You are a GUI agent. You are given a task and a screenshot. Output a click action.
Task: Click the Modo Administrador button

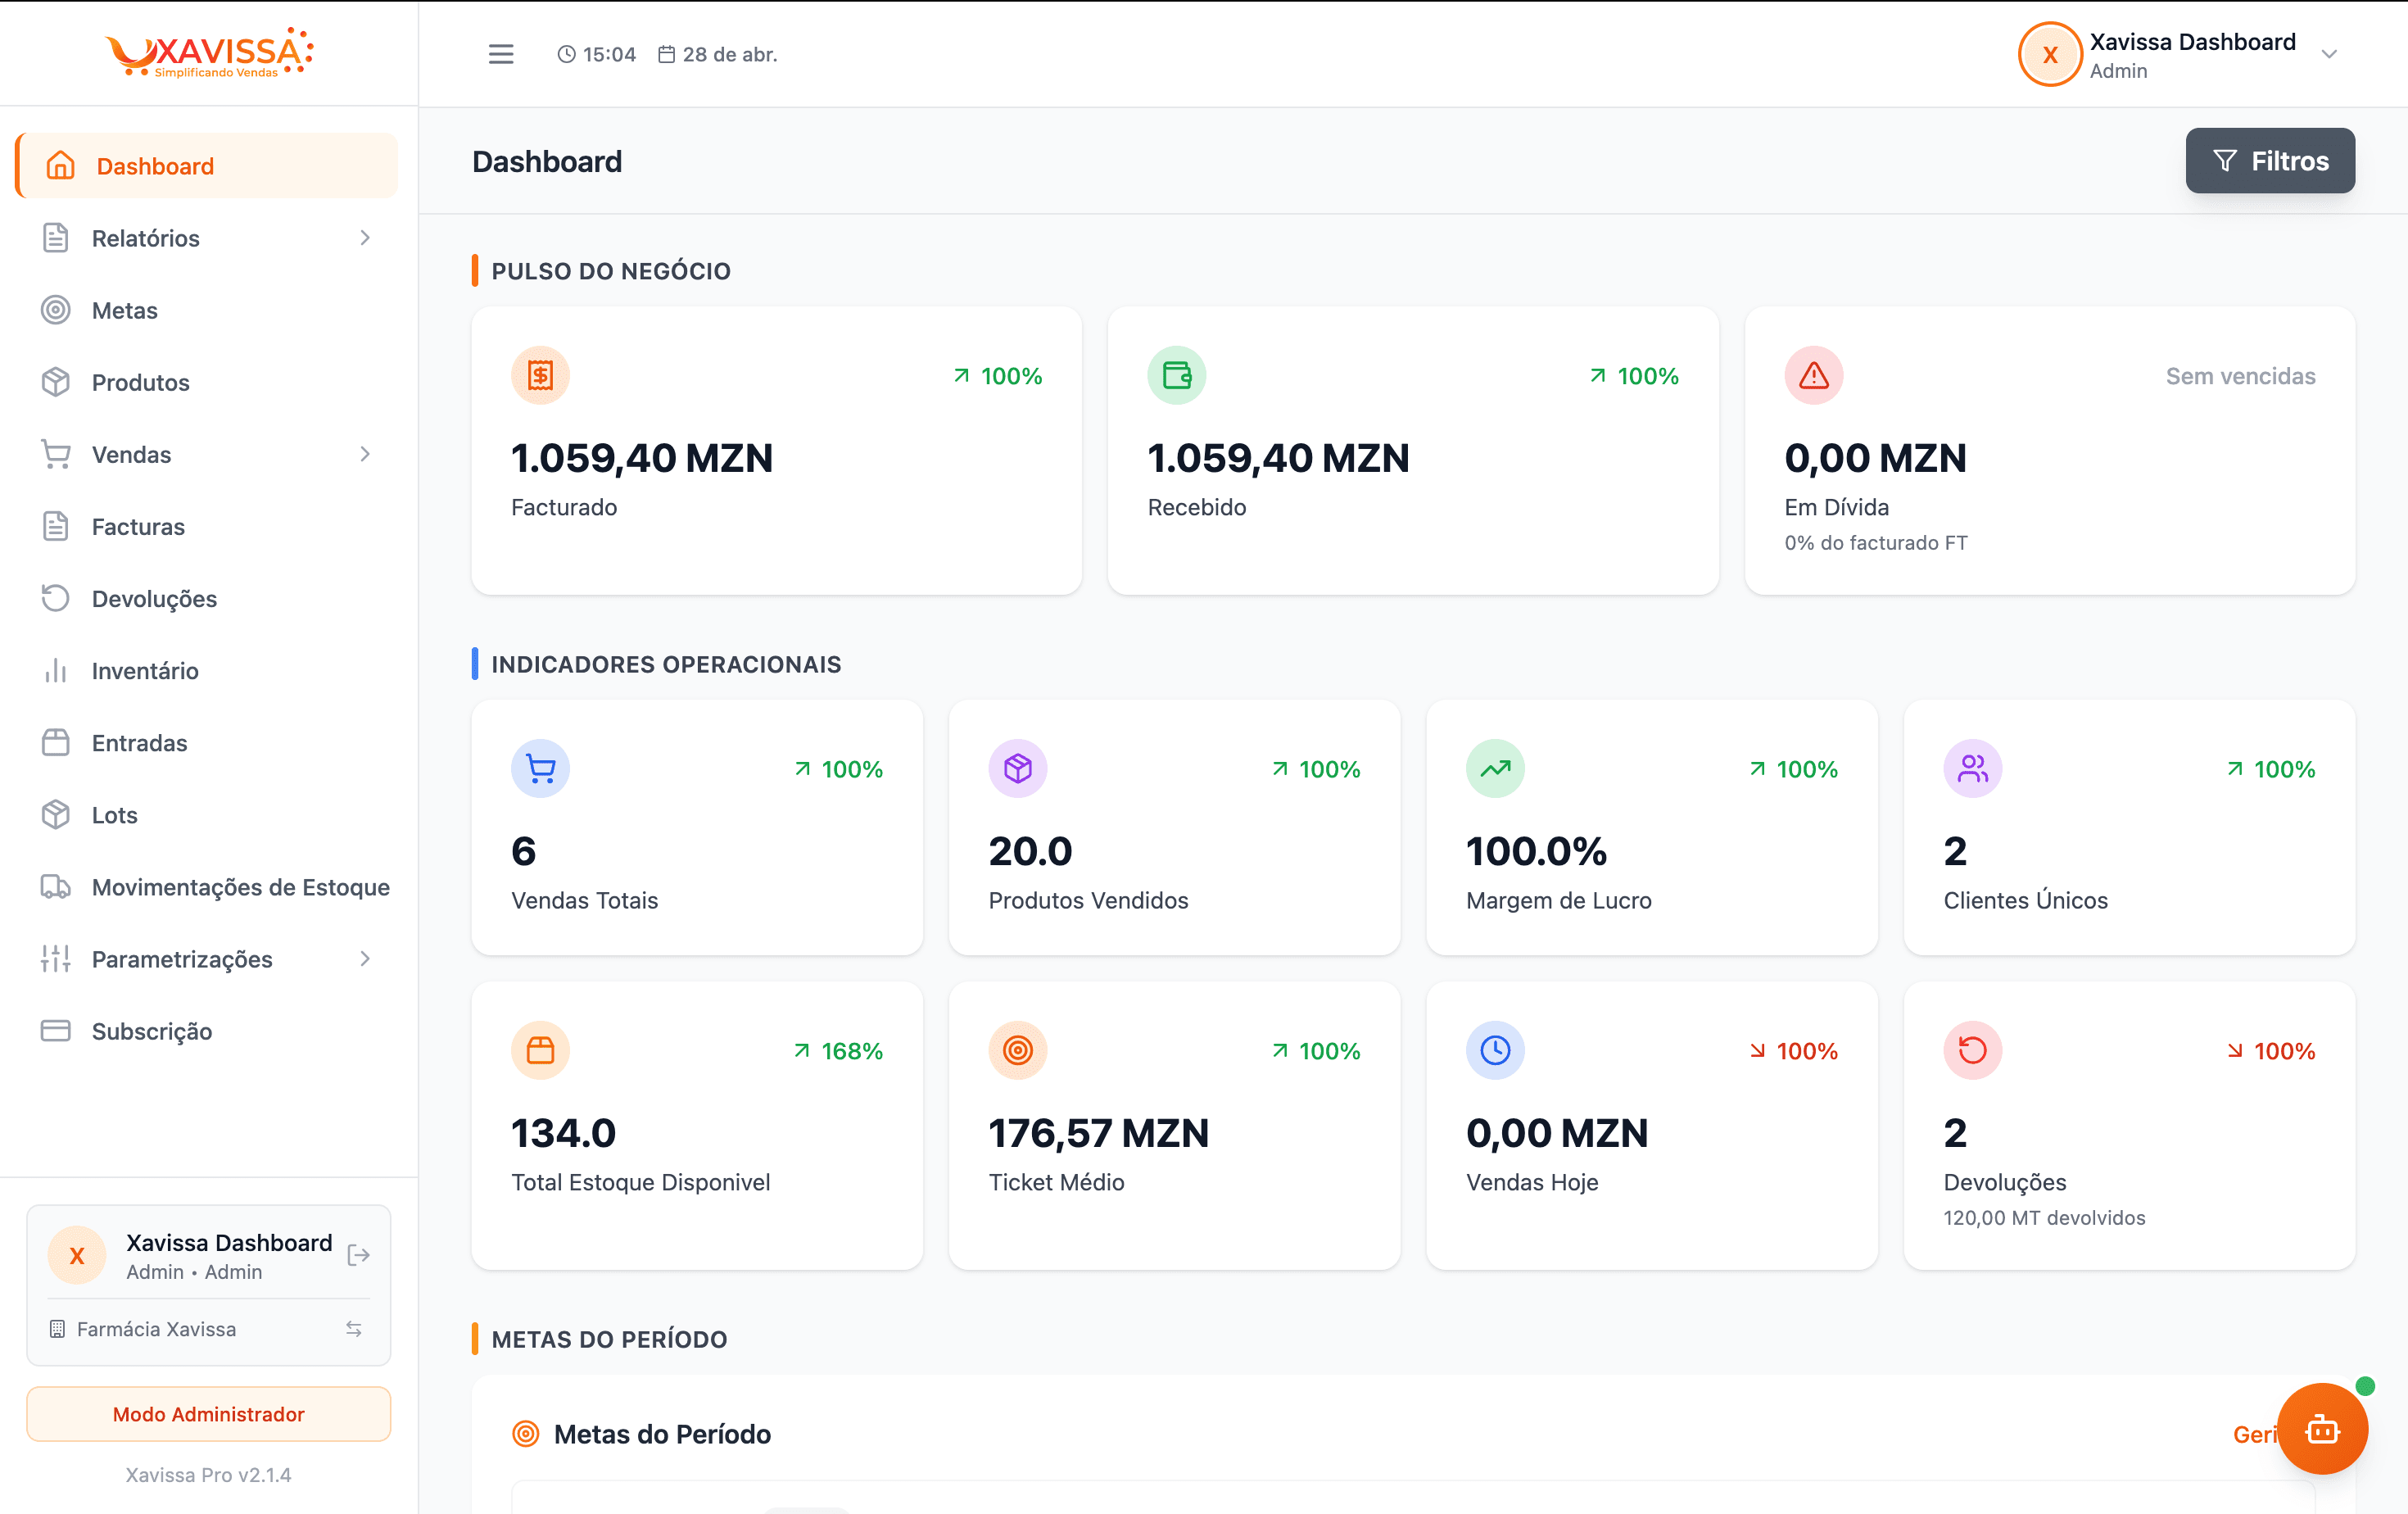208,1414
